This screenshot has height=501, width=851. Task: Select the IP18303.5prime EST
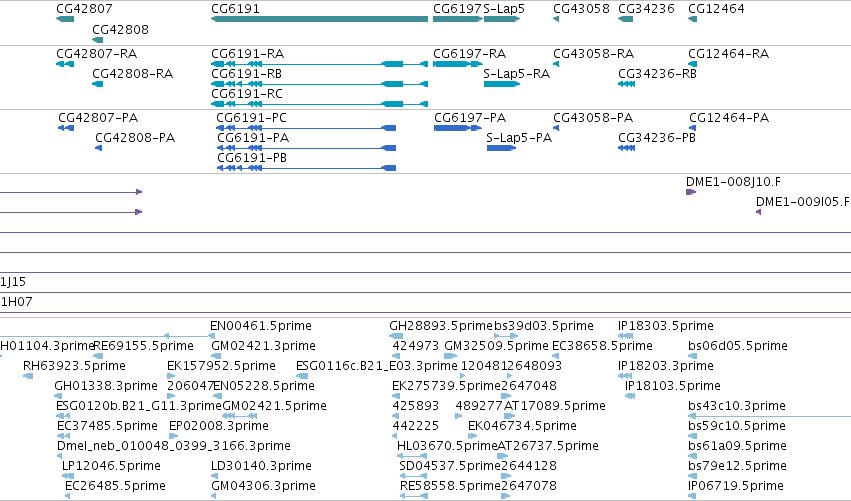626,336
